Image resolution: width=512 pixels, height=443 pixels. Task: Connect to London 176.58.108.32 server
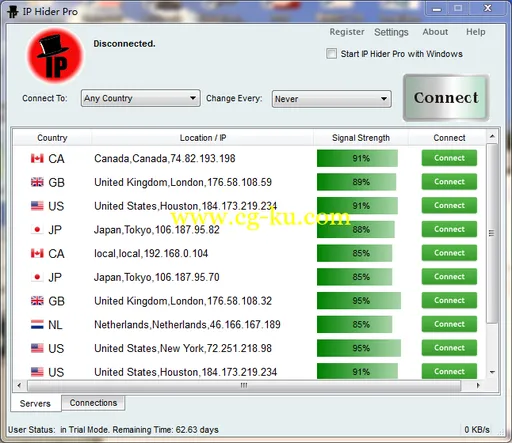pos(449,300)
